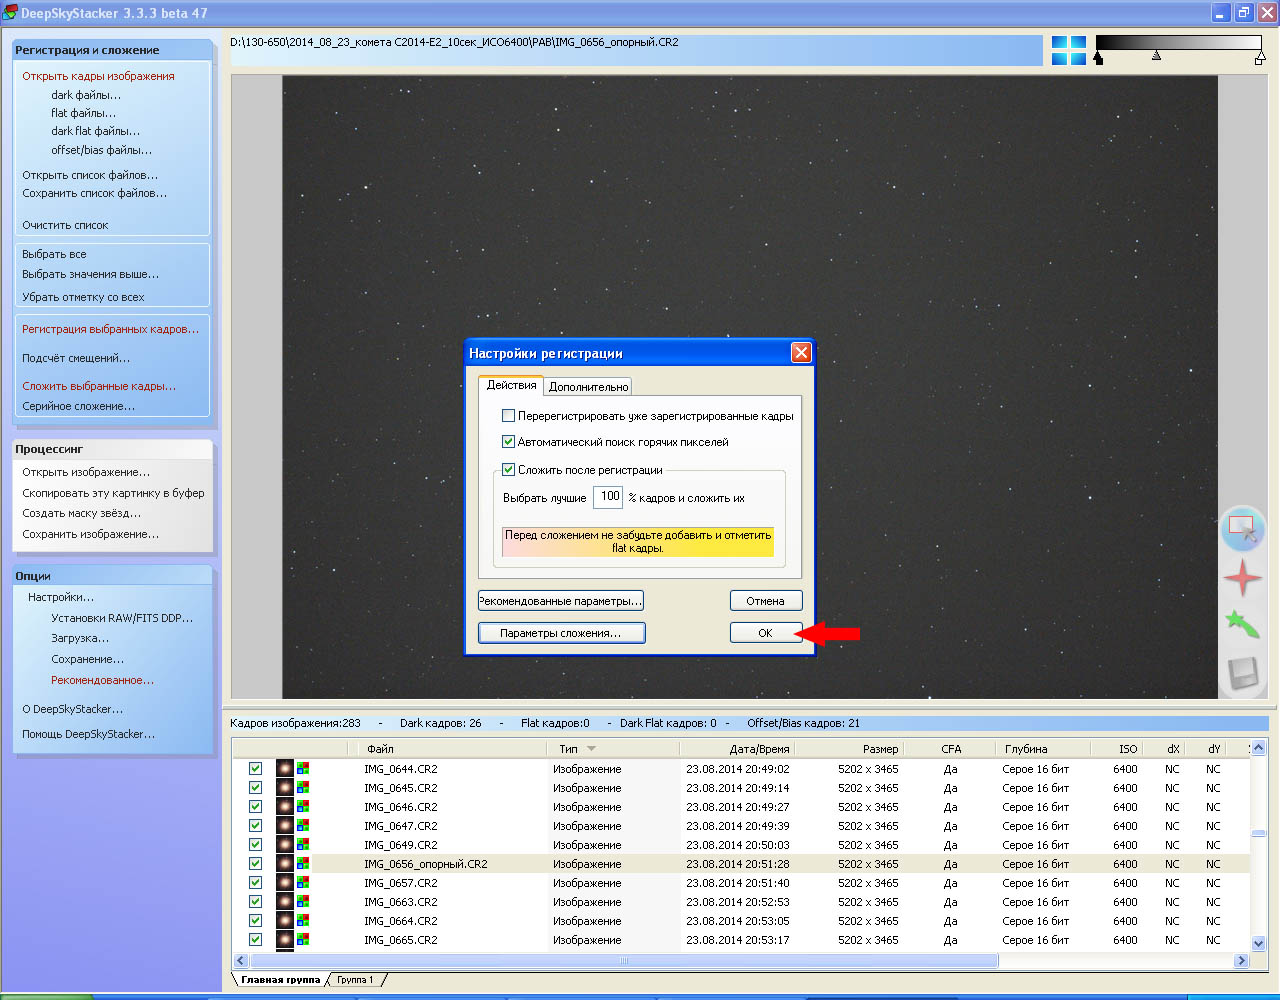Select the rectangle selection tool icon
The width and height of the screenshot is (1280, 1000).
tap(1242, 528)
